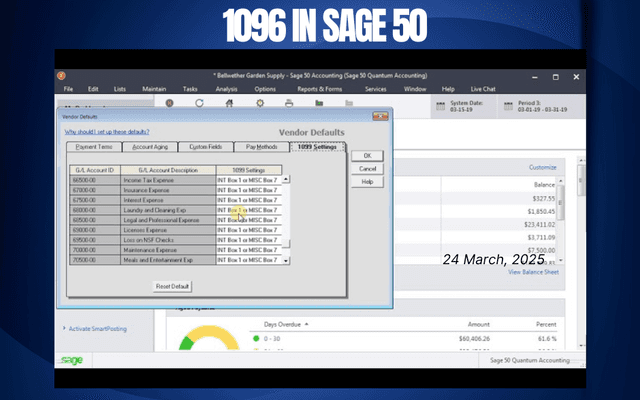Open 1099 setting for Meals and Entertainment Exp
This screenshot has width=640, height=400.
coord(249,260)
